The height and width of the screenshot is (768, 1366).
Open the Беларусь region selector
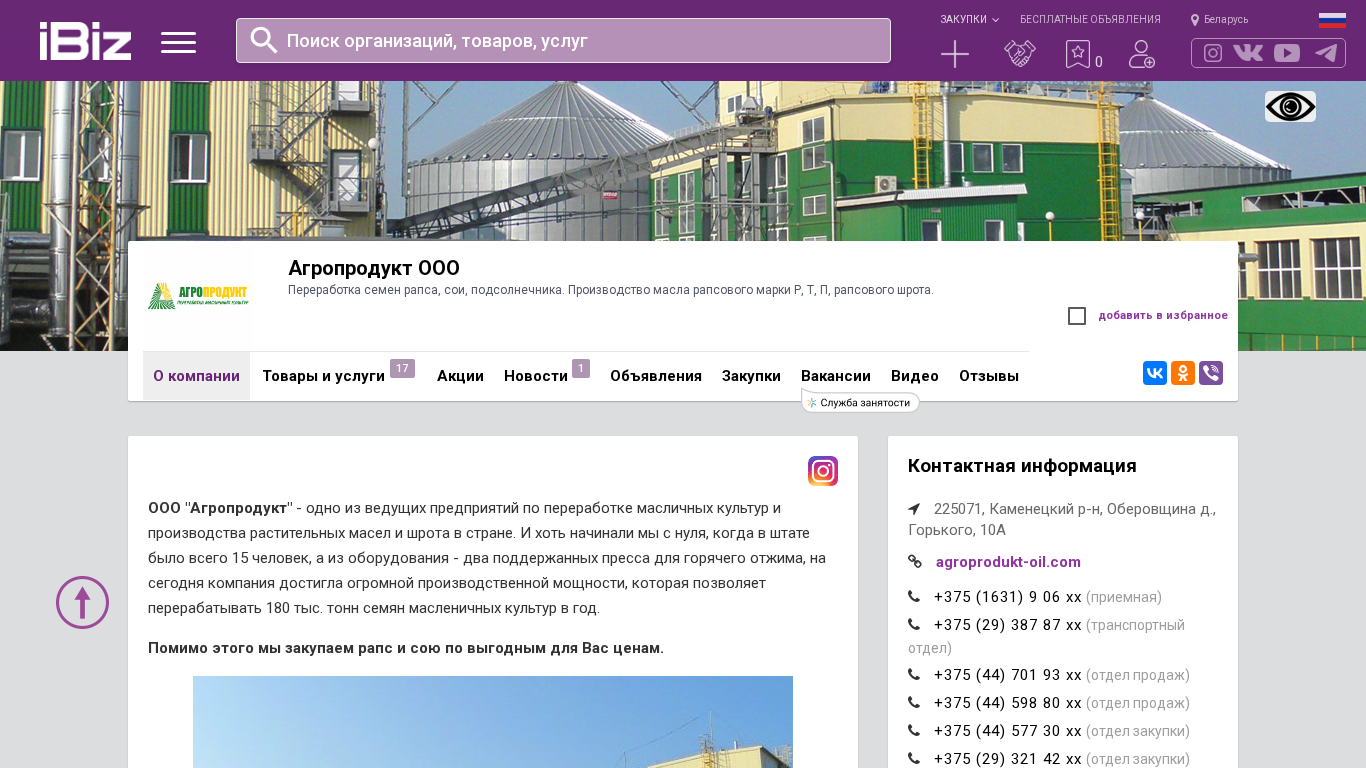click(x=1220, y=20)
